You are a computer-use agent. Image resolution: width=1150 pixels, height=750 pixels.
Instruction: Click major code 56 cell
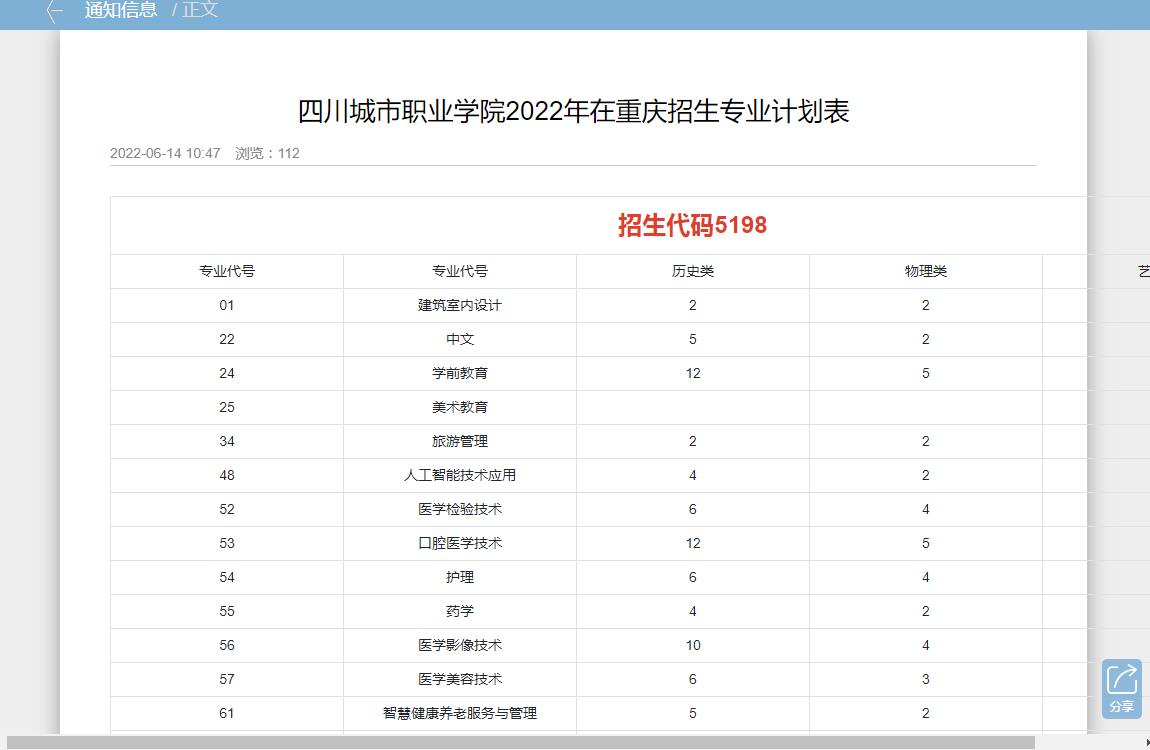click(227, 645)
